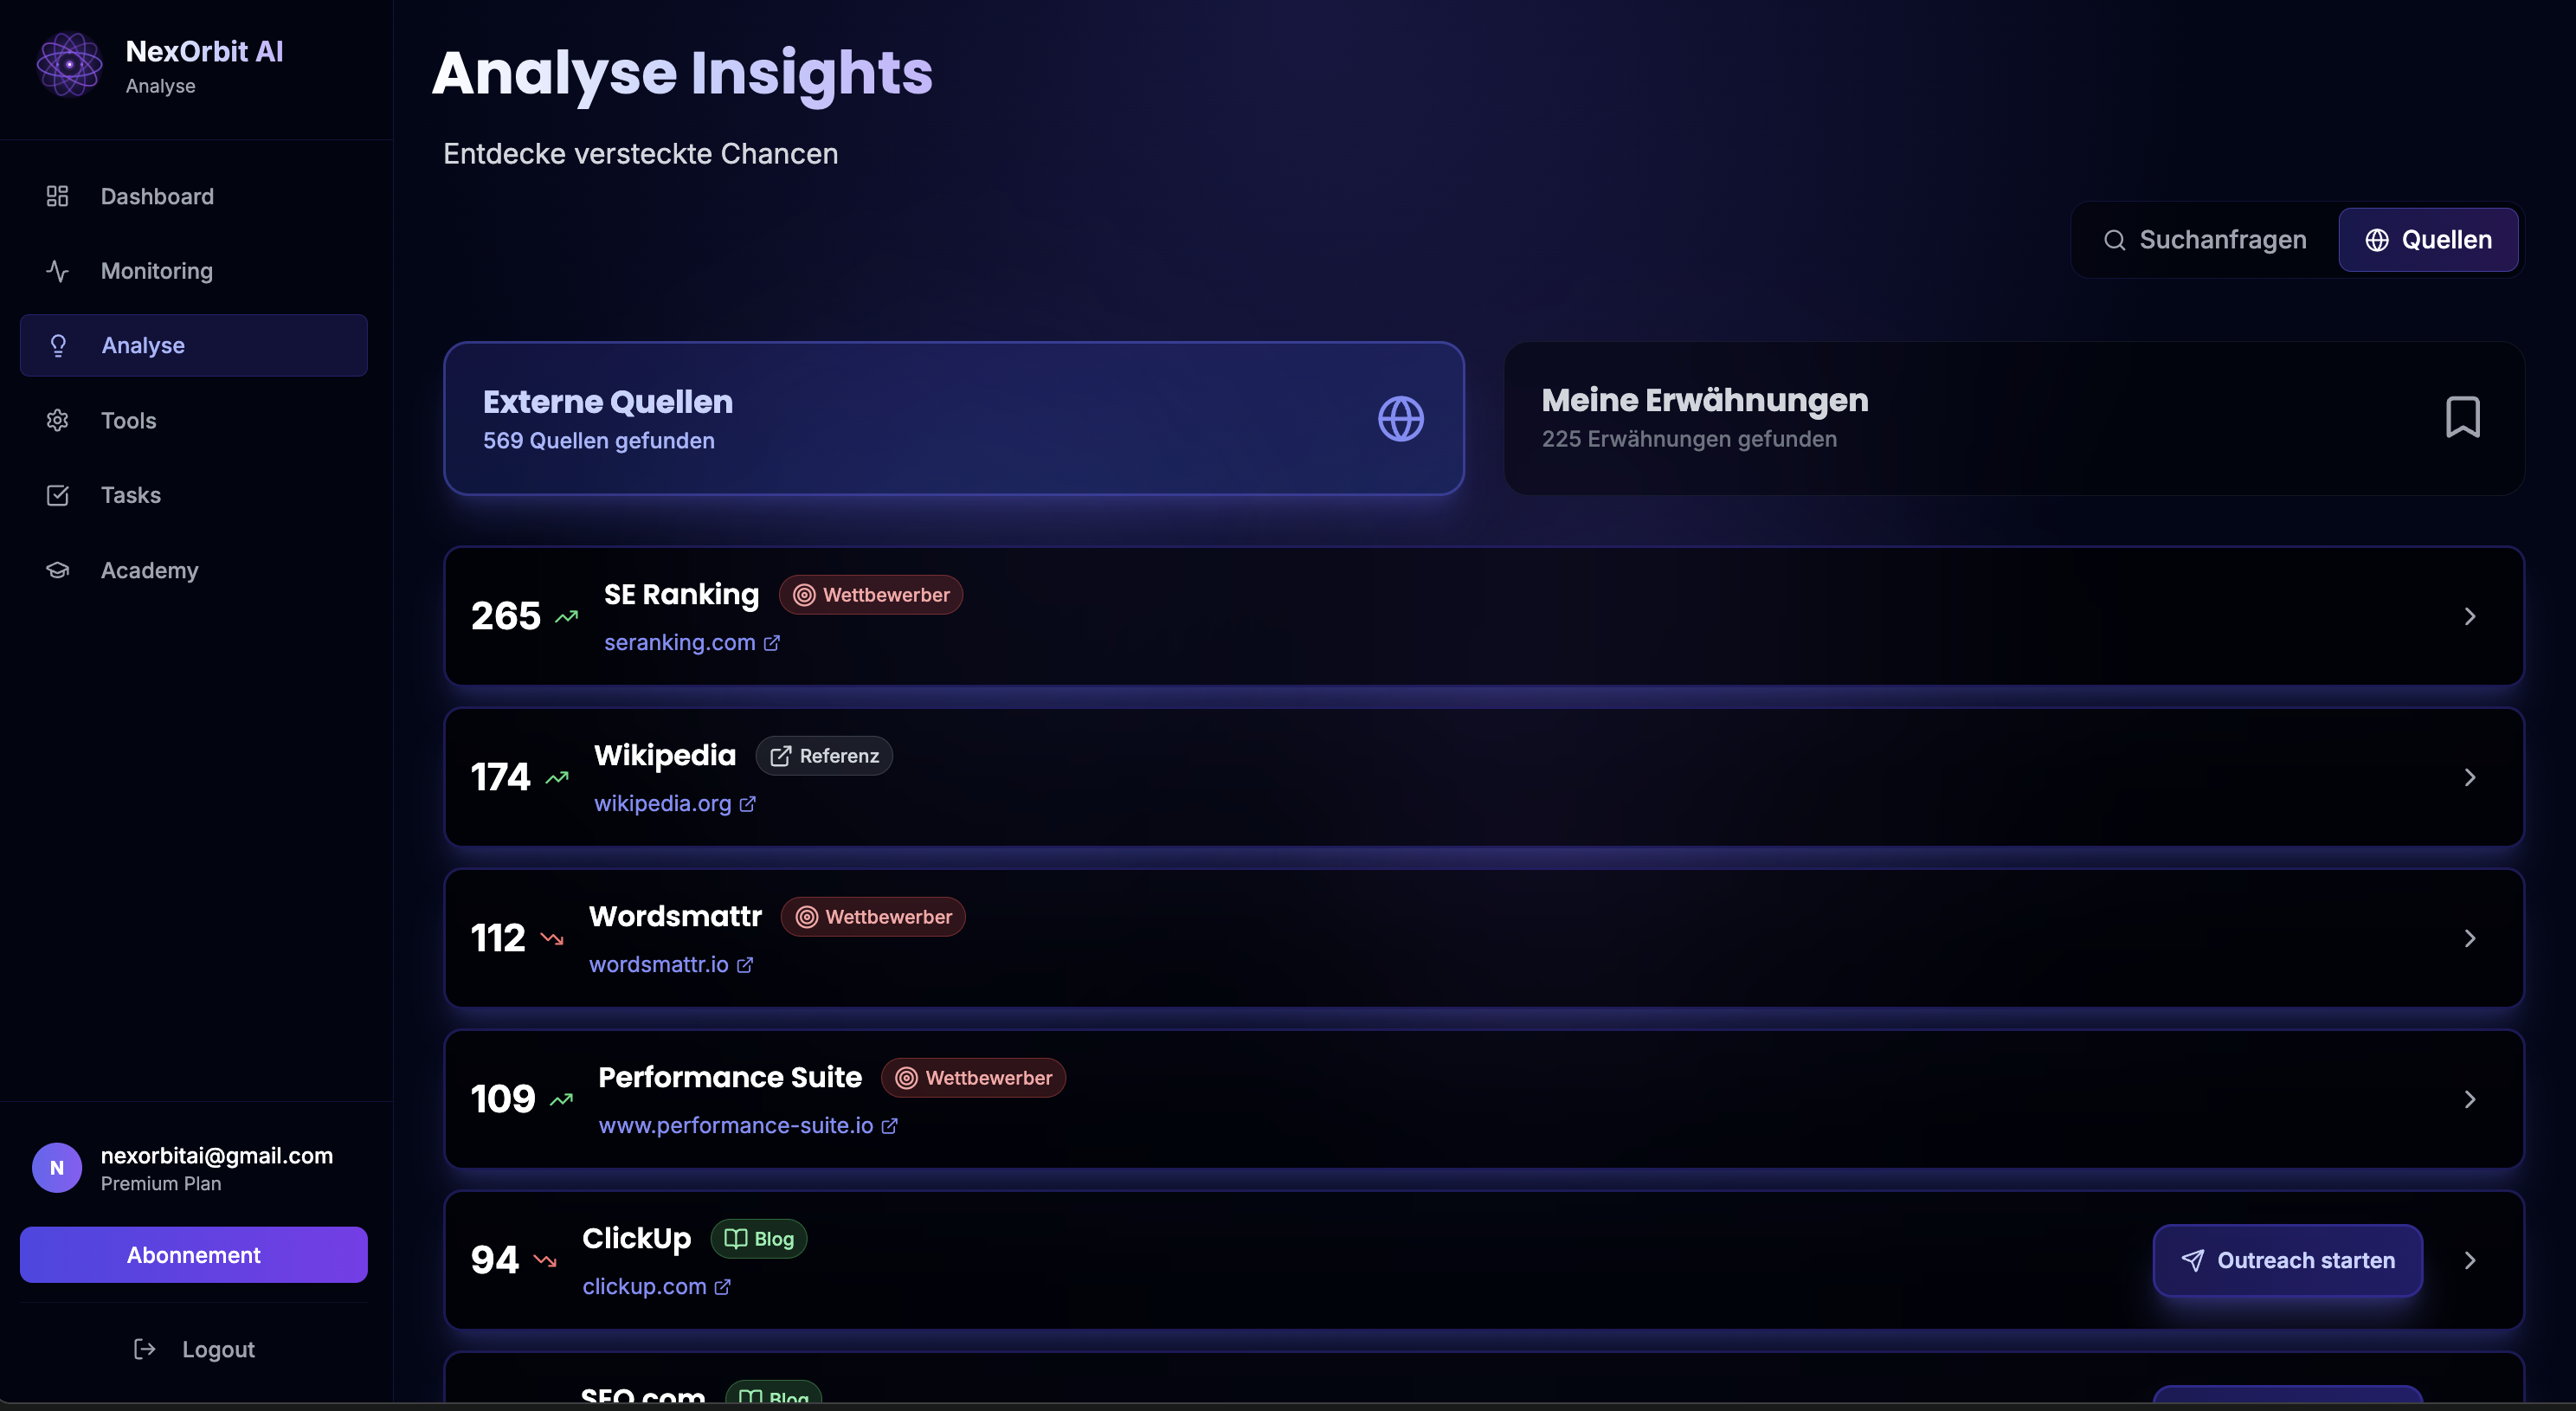2576x1411 pixels.
Task: Expand the ClickUp row chevron
Action: tap(2470, 1260)
